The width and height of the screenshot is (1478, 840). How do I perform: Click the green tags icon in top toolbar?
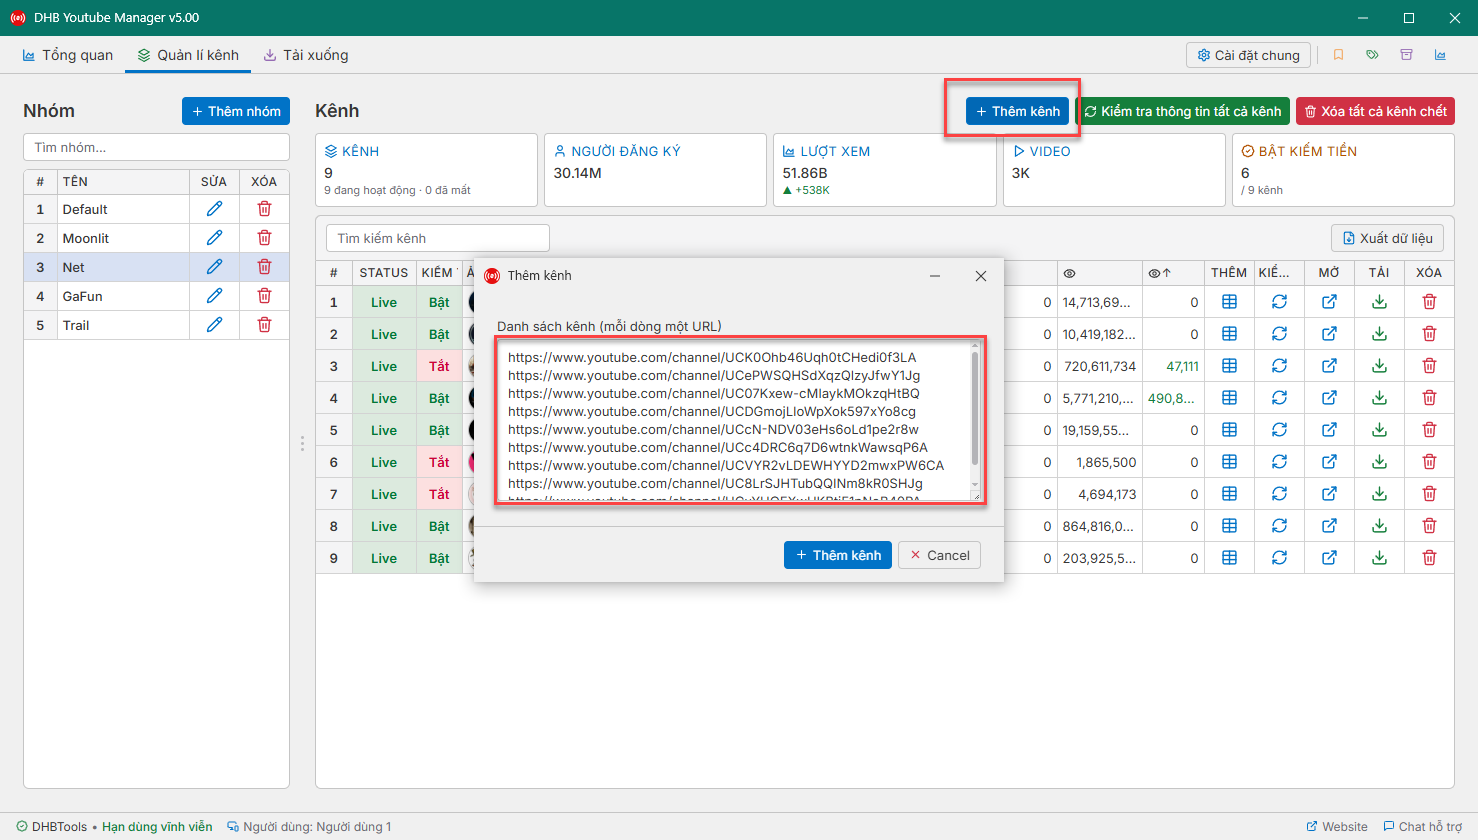[1372, 55]
